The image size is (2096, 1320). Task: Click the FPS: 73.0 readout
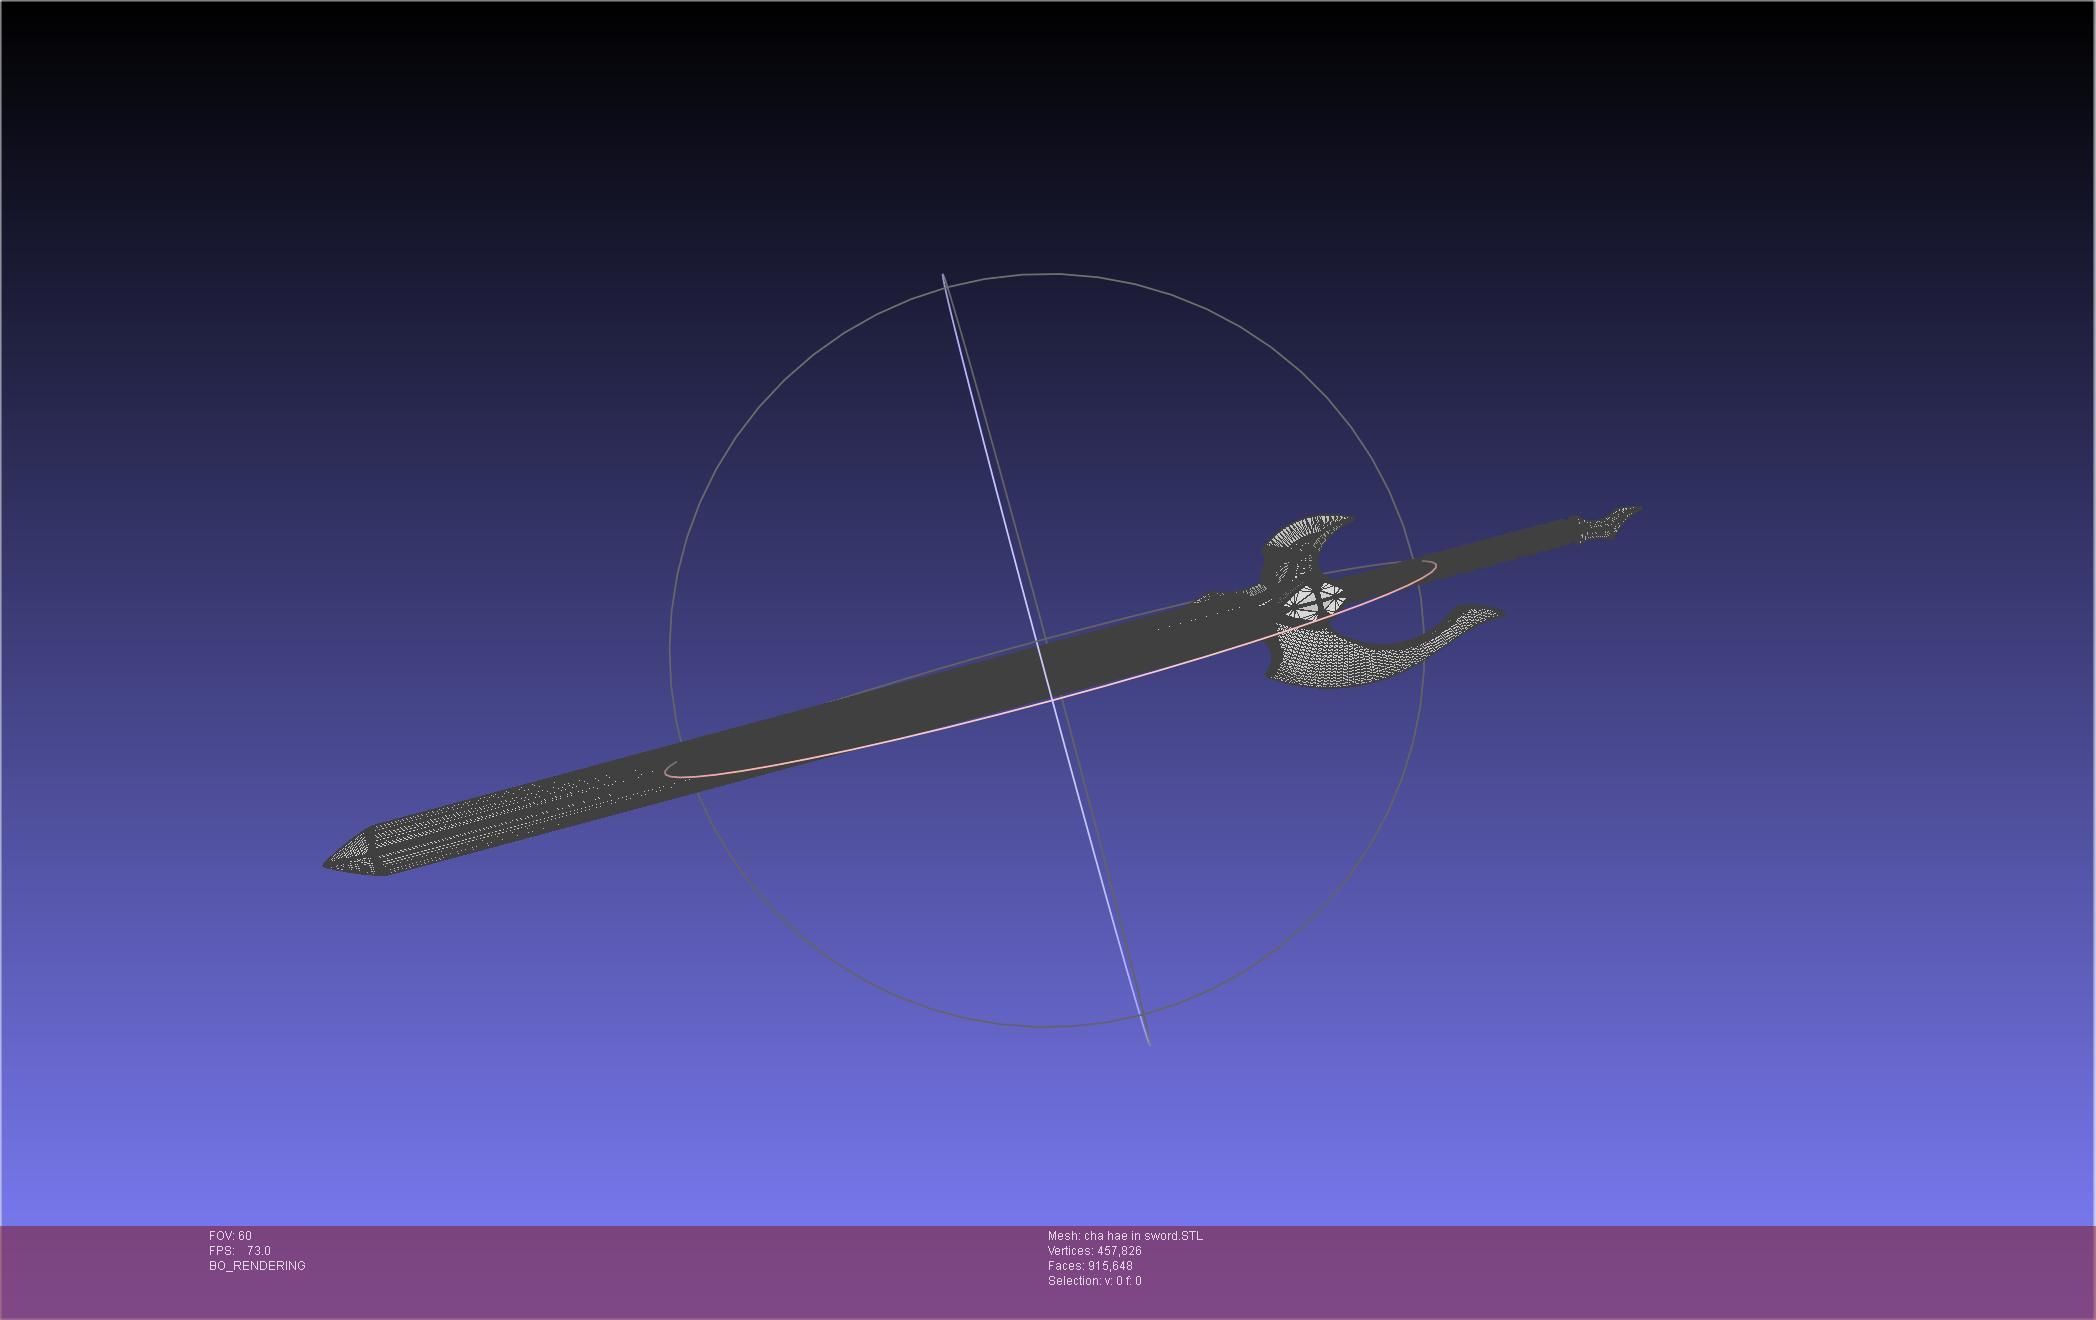tap(240, 1251)
